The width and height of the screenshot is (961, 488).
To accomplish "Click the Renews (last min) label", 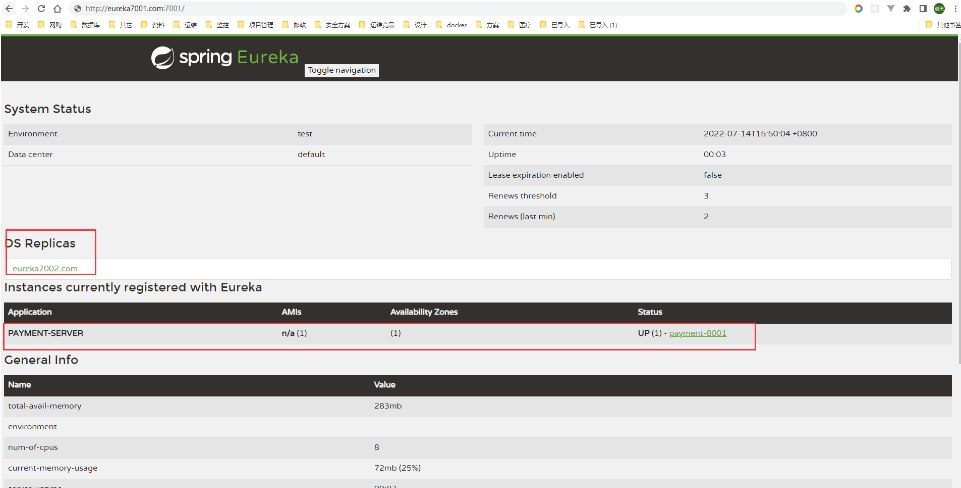I will pos(522,216).
